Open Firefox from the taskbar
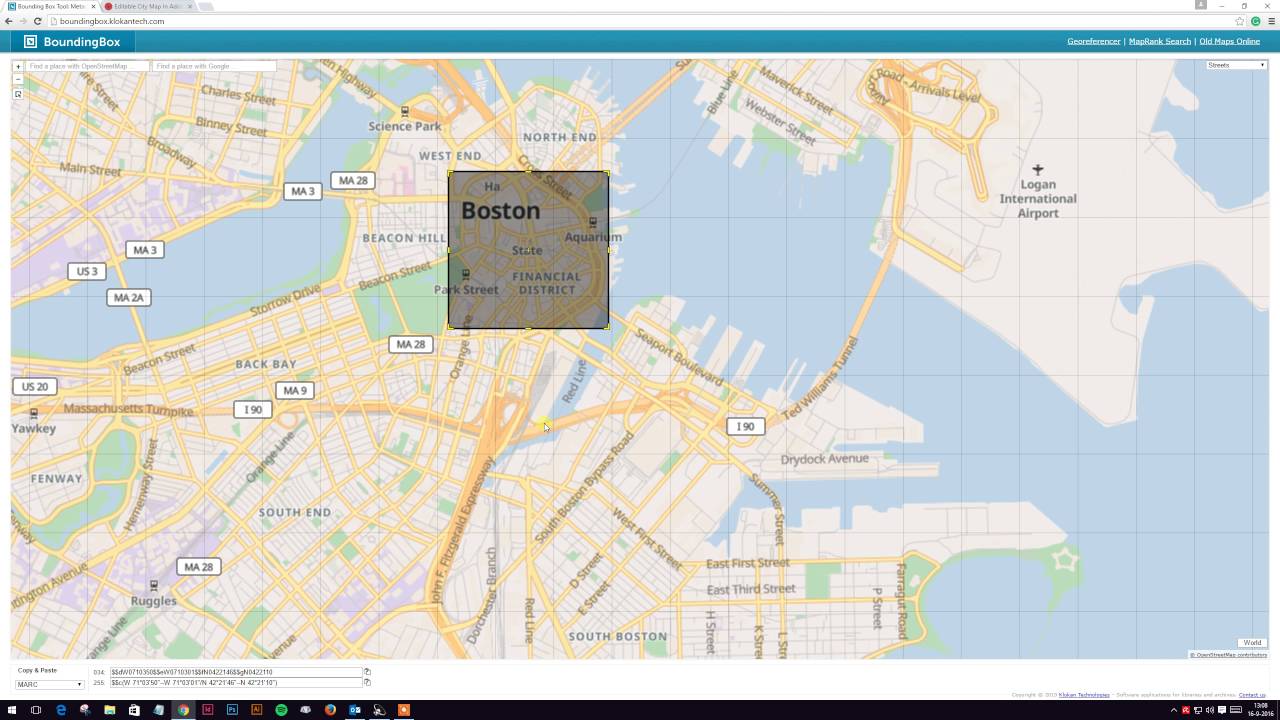Viewport: 1280px width, 720px height. point(330,710)
